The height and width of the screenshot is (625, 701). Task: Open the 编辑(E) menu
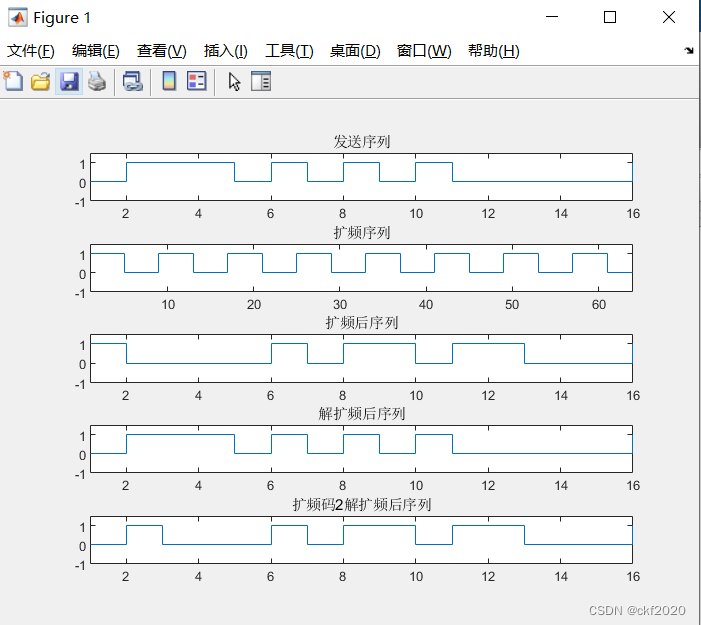tap(96, 51)
